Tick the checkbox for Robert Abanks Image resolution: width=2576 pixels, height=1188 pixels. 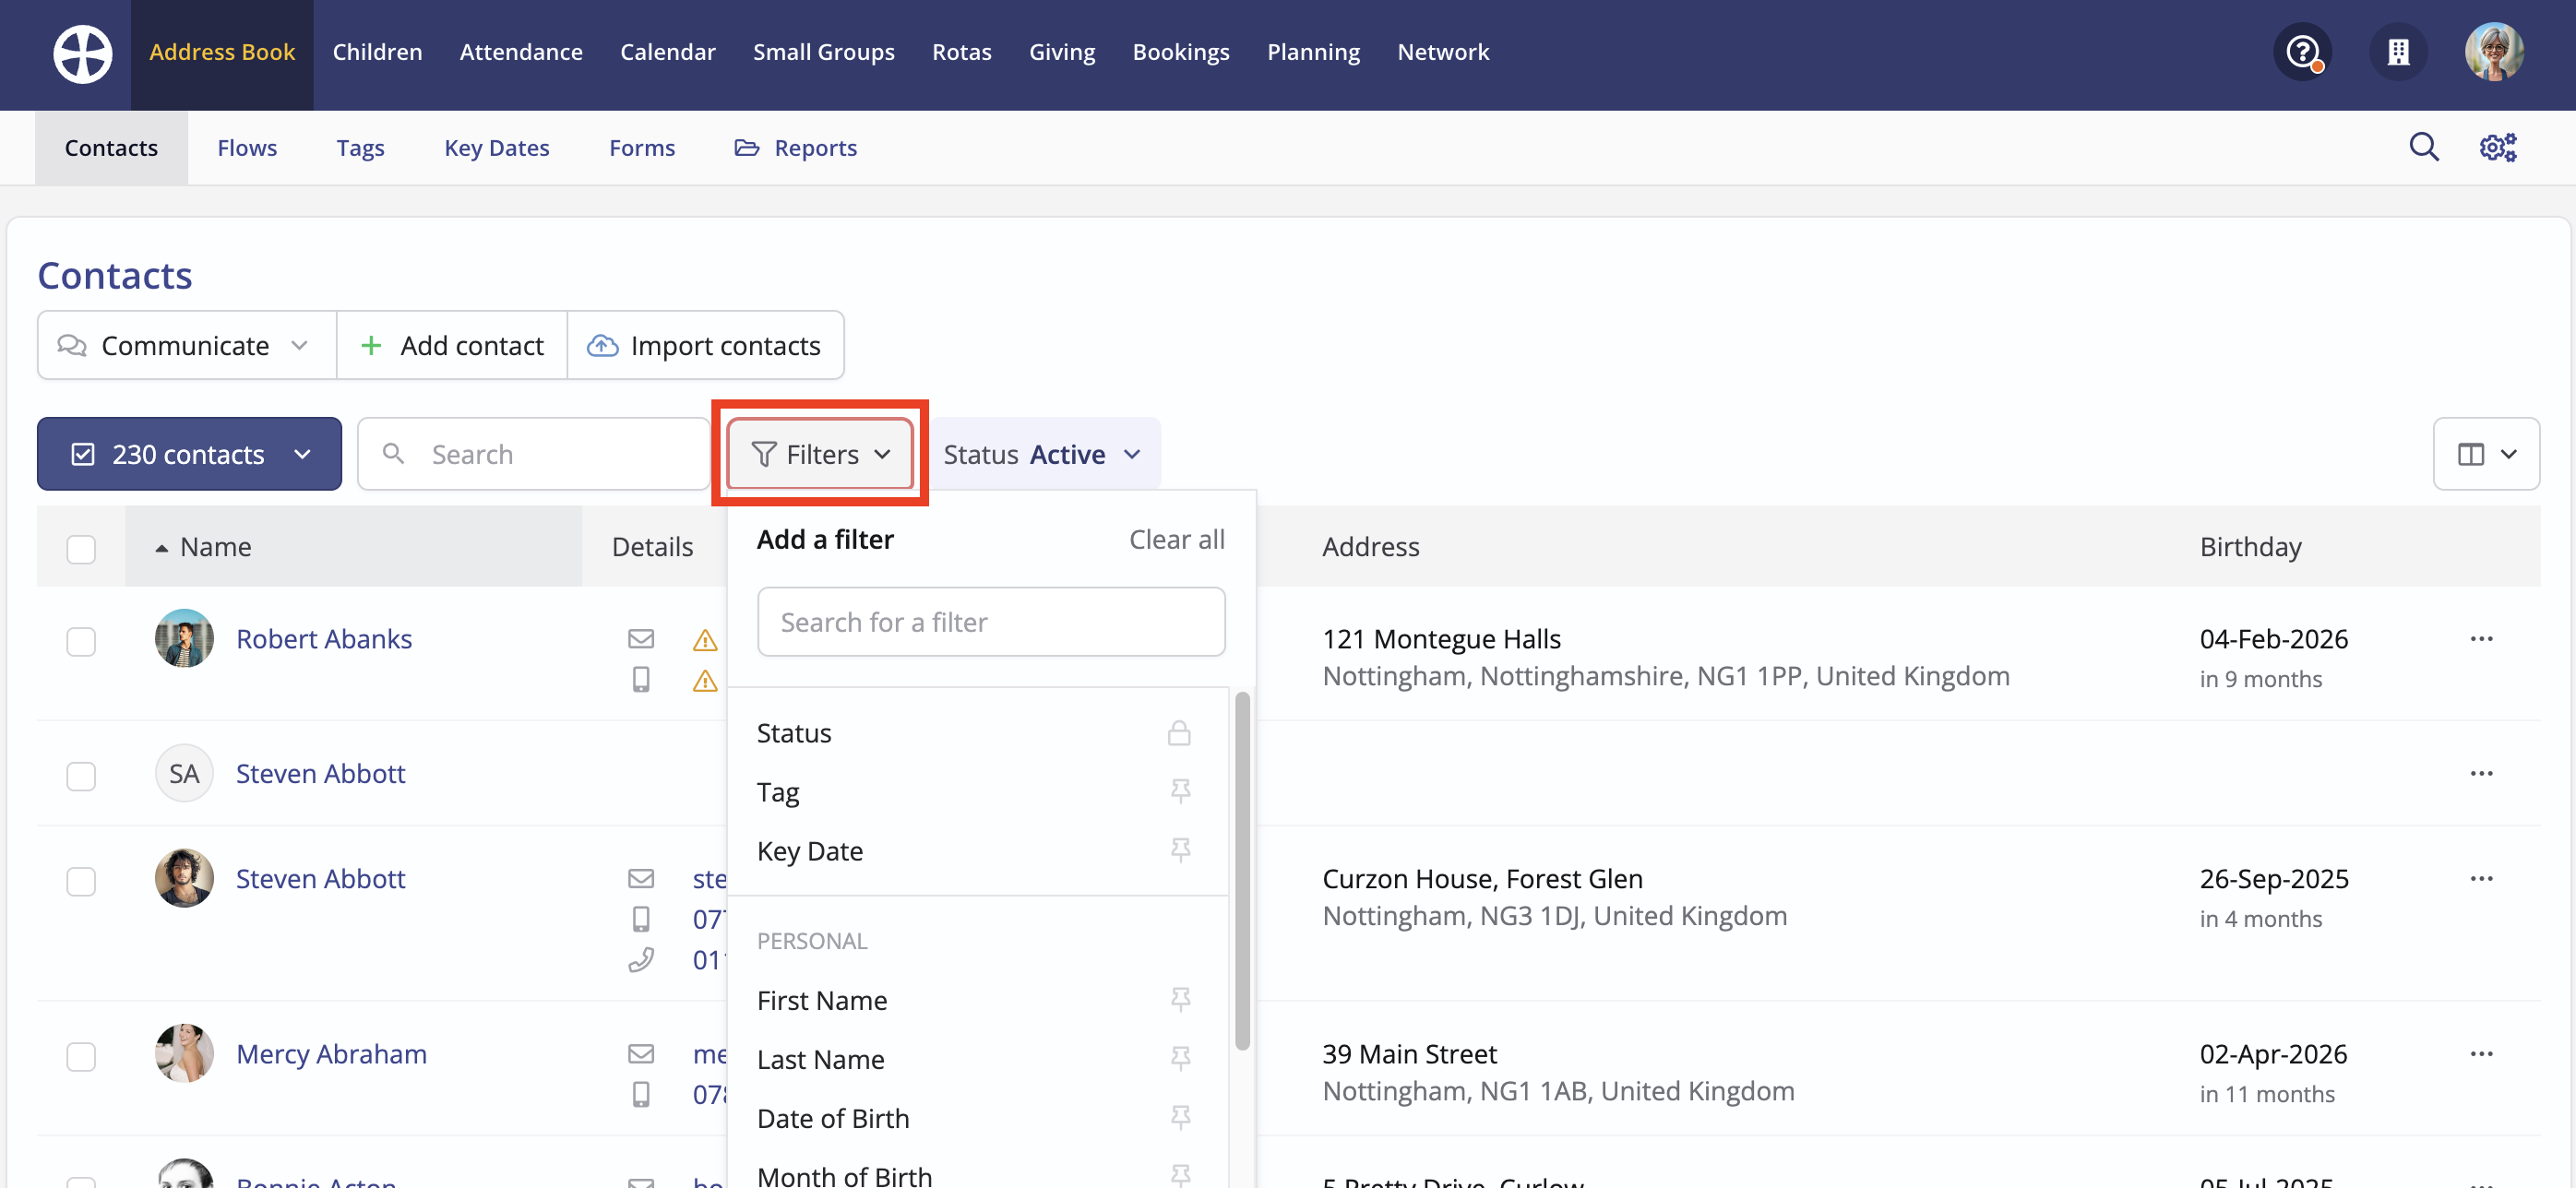tap(81, 641)
